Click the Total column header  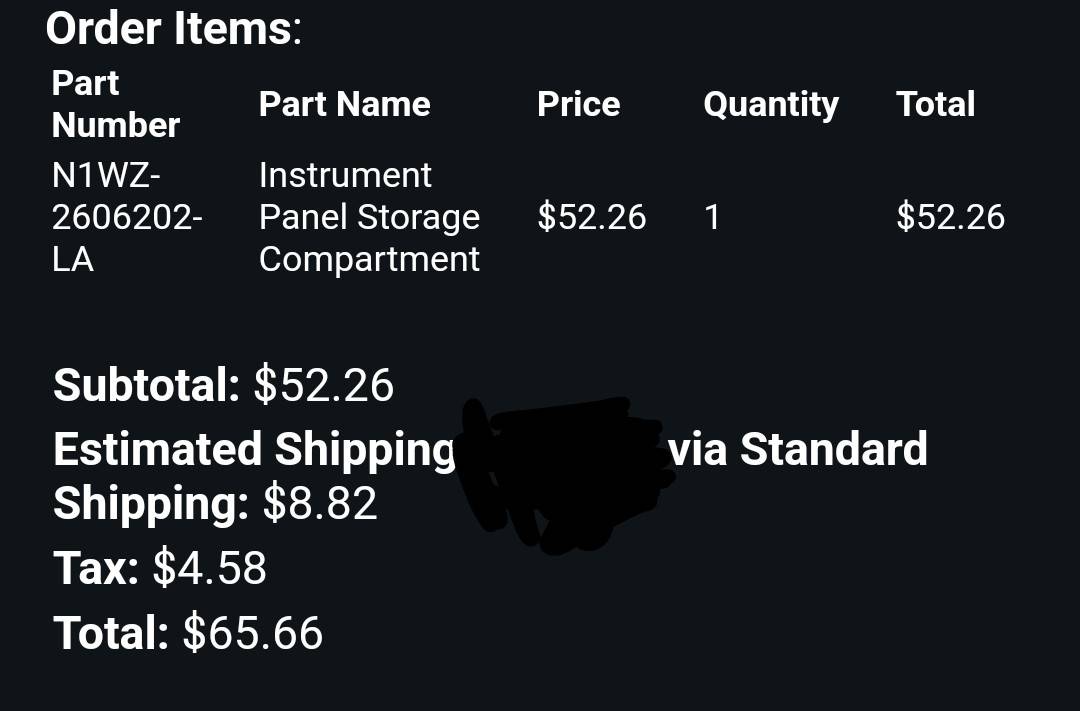point(935,104)
